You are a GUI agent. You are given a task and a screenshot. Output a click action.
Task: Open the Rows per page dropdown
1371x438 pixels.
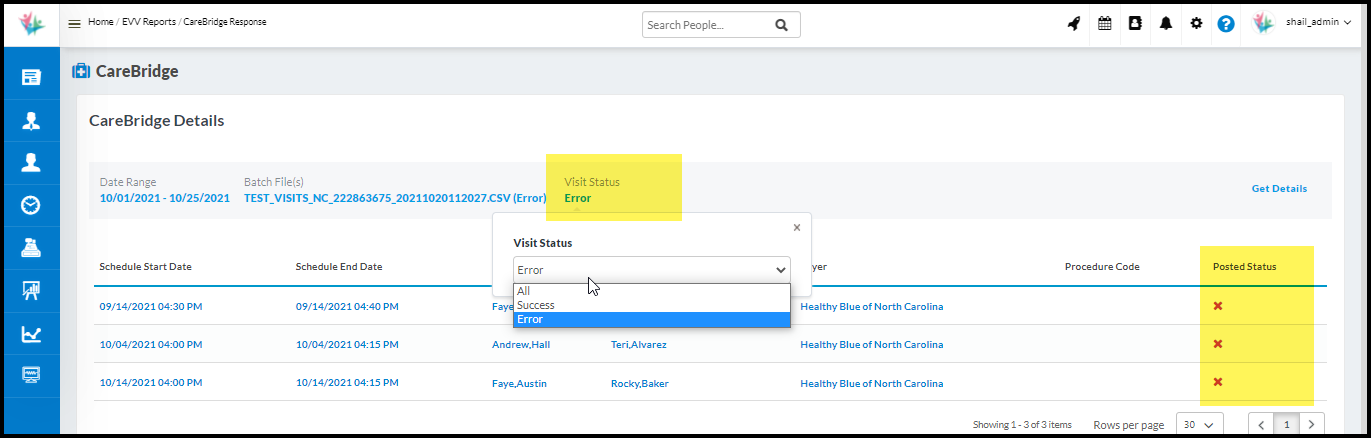(x=1199, y=425)
